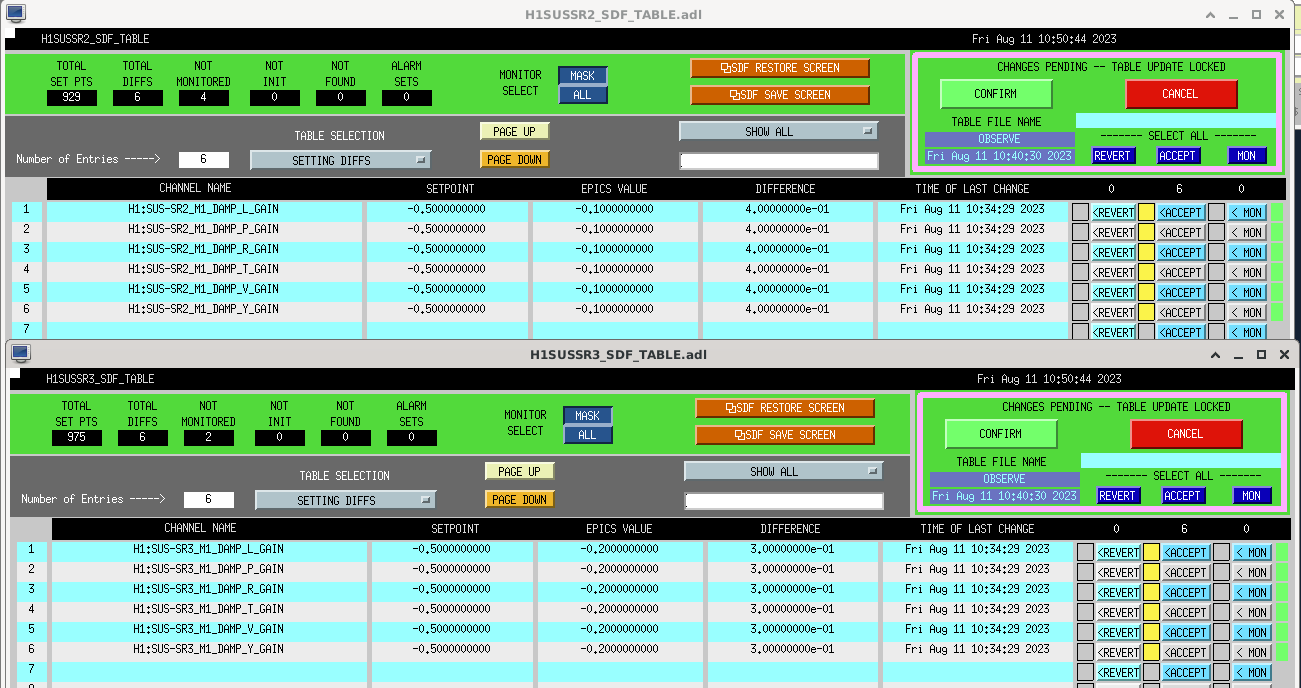Open the SDF RESTORE SCREEN in SR3 window
Screen dimensions: 1301x688
pyautogui.click(x=785, y=408)
